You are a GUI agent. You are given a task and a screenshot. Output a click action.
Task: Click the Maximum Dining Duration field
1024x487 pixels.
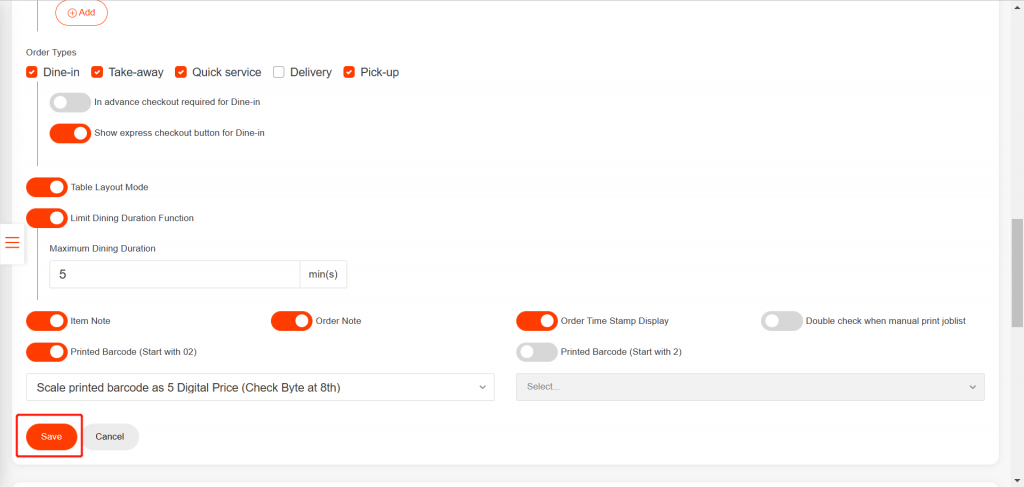point(174,274)
